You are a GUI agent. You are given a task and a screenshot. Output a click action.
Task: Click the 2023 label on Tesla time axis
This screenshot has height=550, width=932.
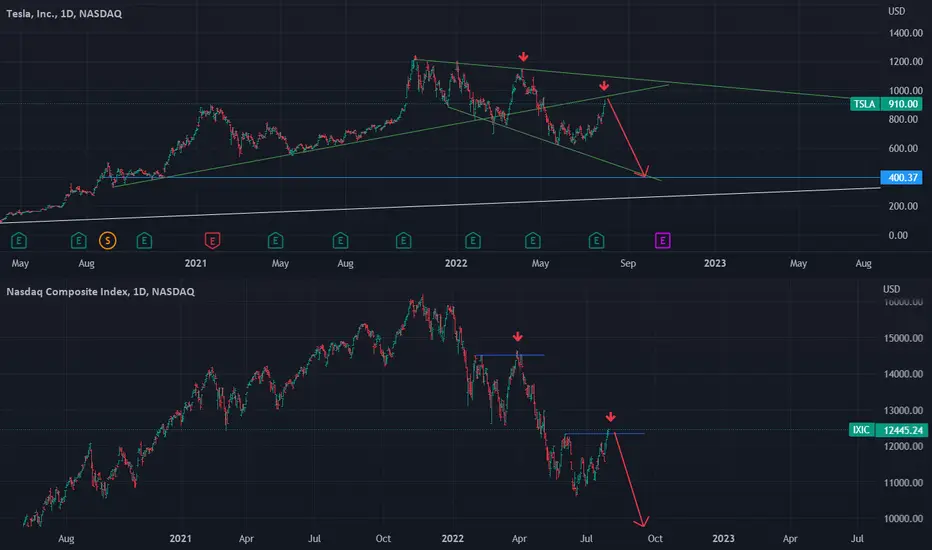[715, 263]
